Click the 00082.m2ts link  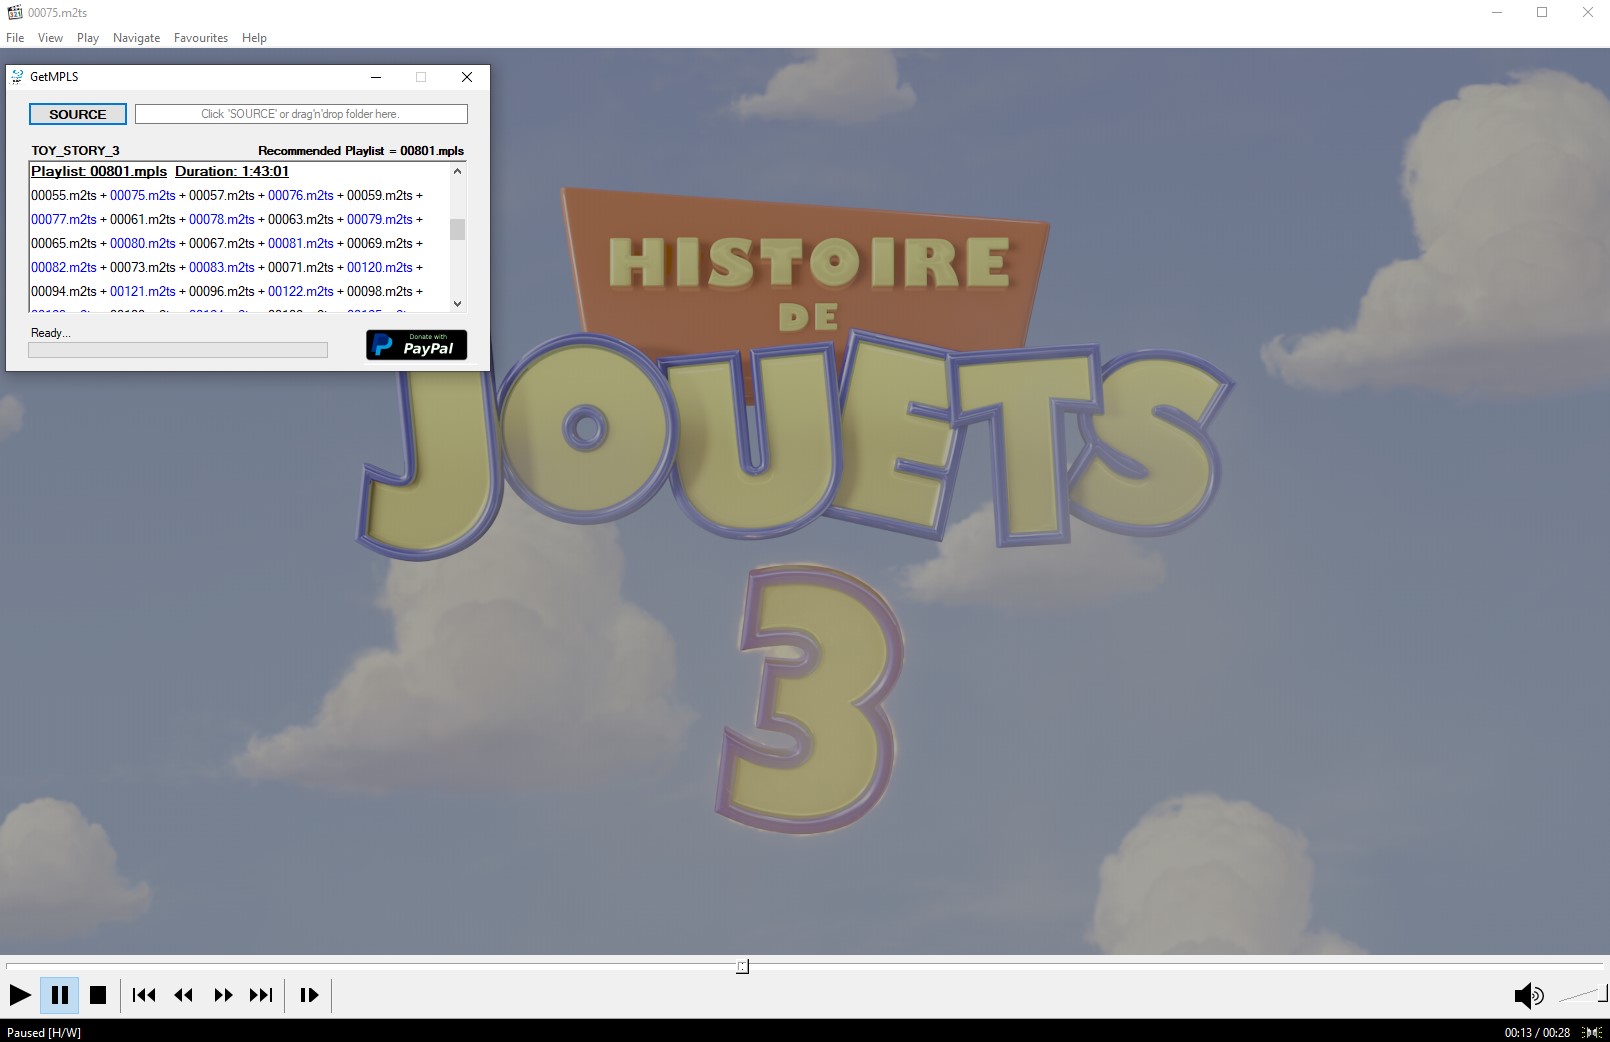(x=64, y=267)
